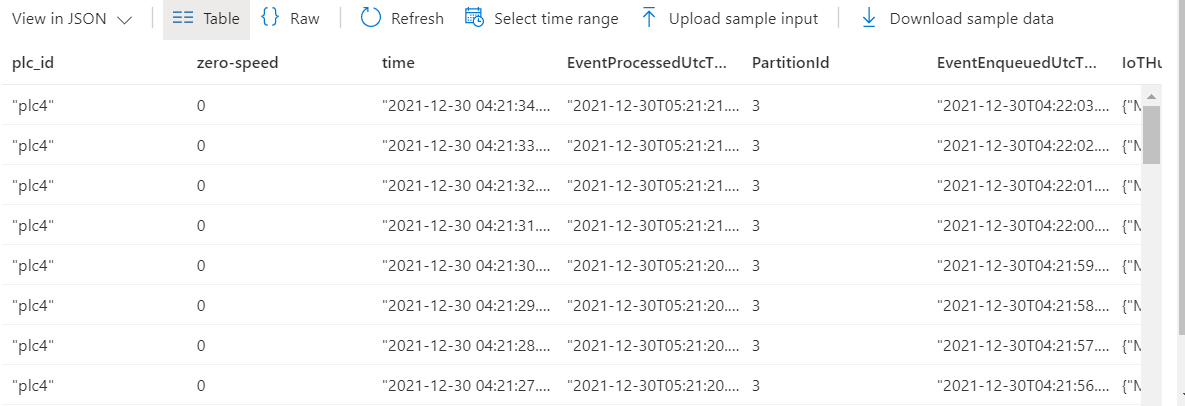Image resolution: width=1185 pixels, height=406 pixels.
Task: Click the Table view grid icon
Action: (182, 18)
